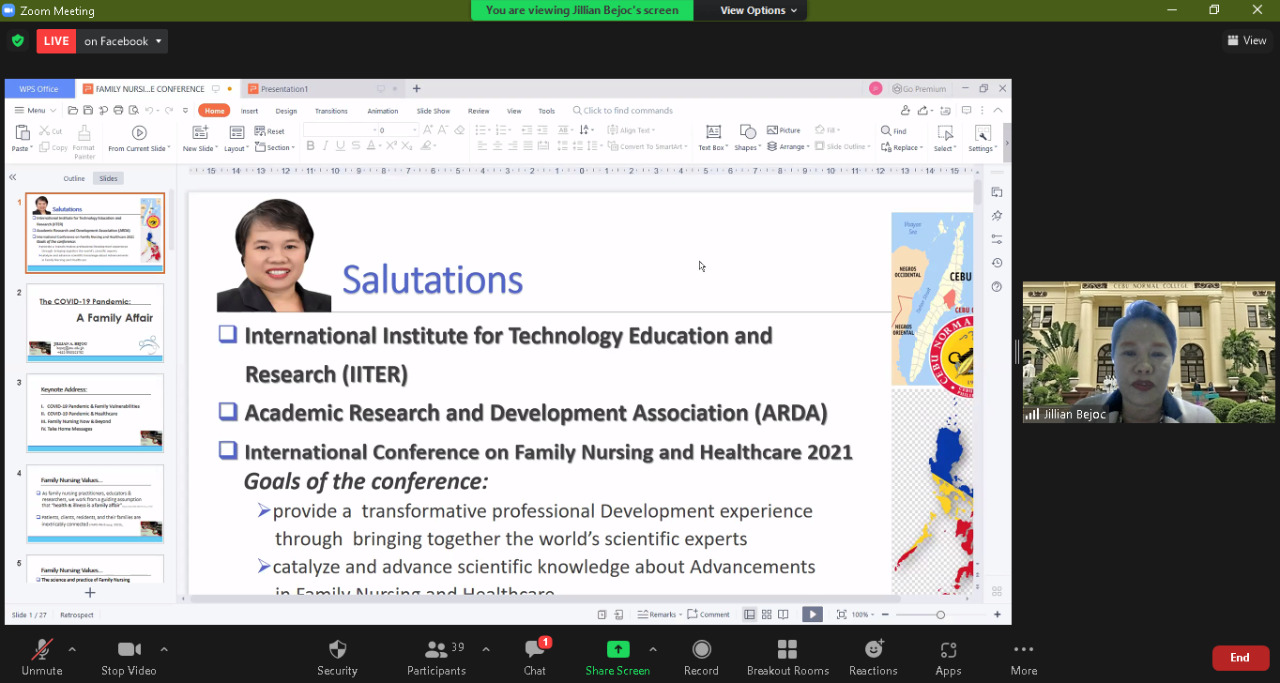Expand Share Screen options arrow

tap(653, 649)
